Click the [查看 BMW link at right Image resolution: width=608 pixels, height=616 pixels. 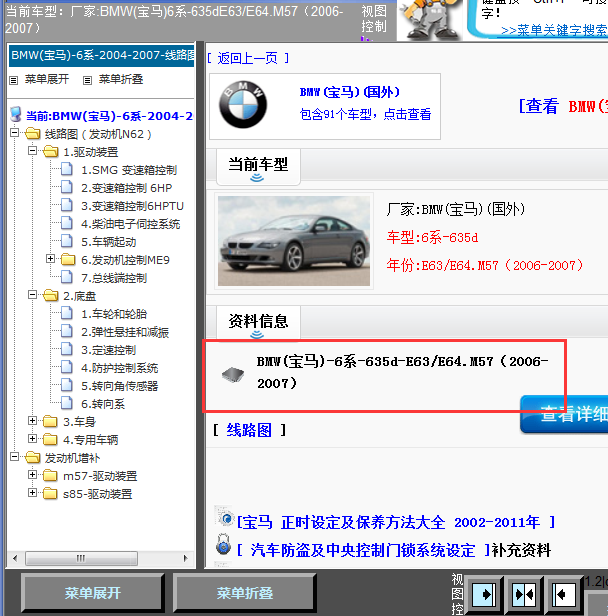point(563,106)
